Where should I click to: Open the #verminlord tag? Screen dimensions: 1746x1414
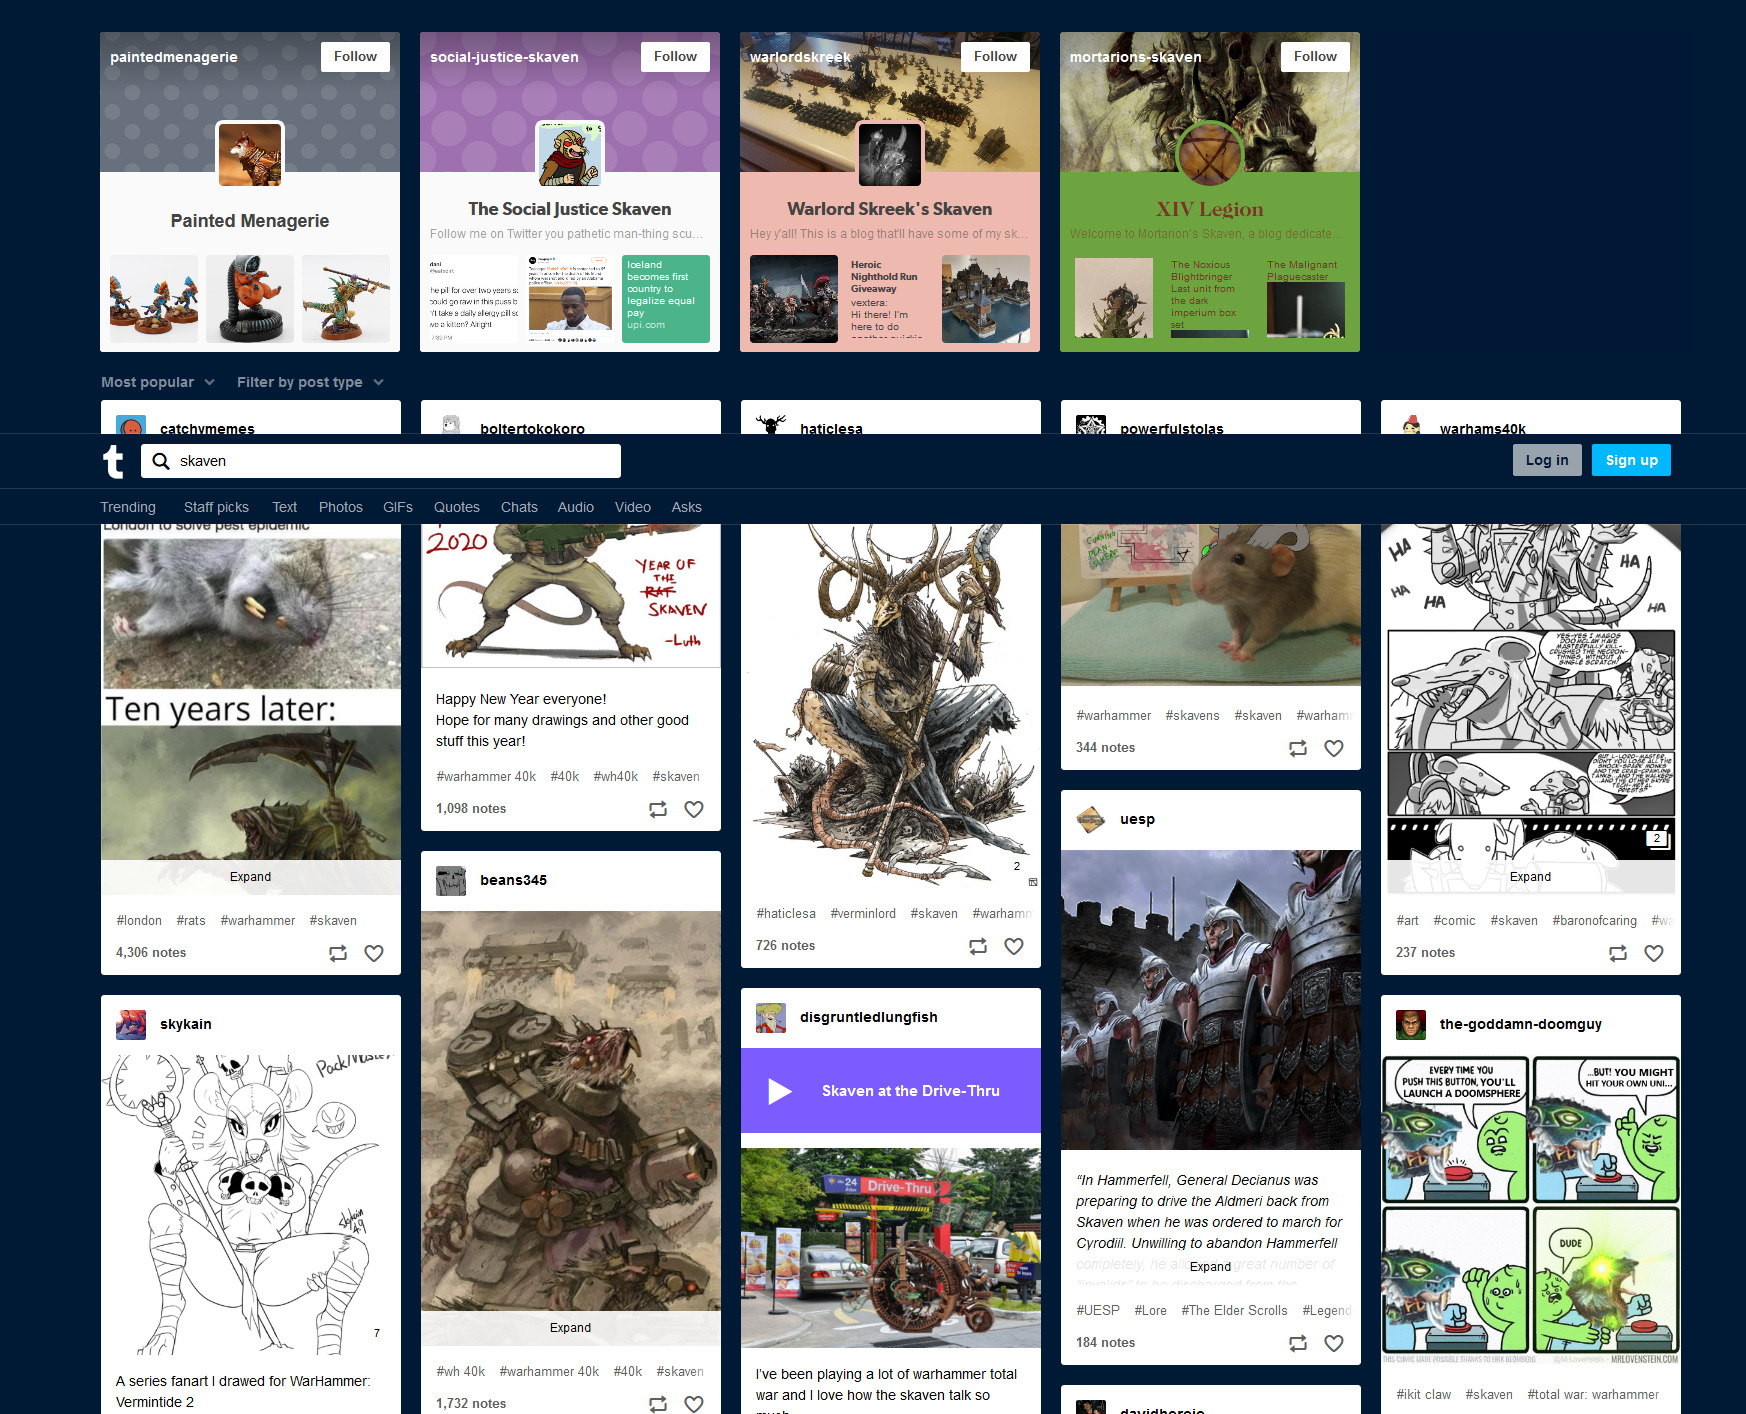(863, 914)
